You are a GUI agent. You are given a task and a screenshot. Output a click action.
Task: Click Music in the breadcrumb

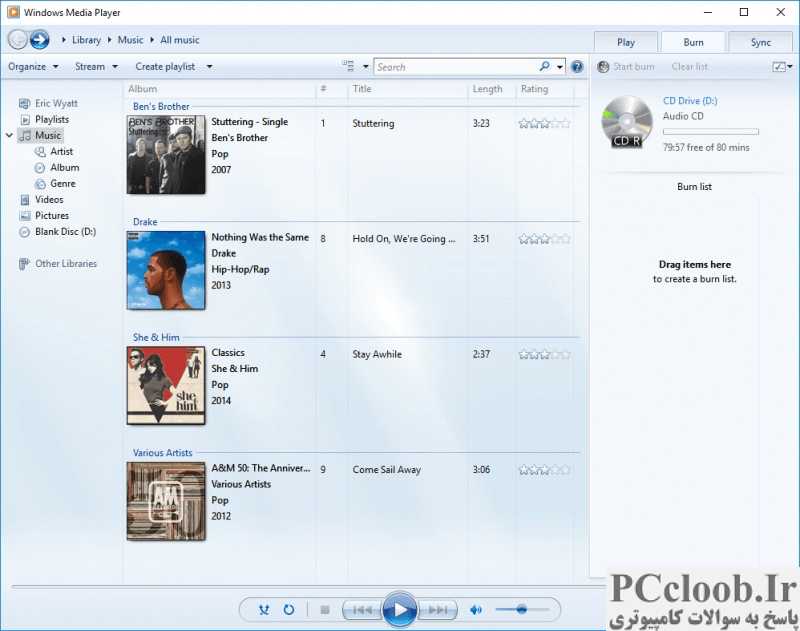131,40
